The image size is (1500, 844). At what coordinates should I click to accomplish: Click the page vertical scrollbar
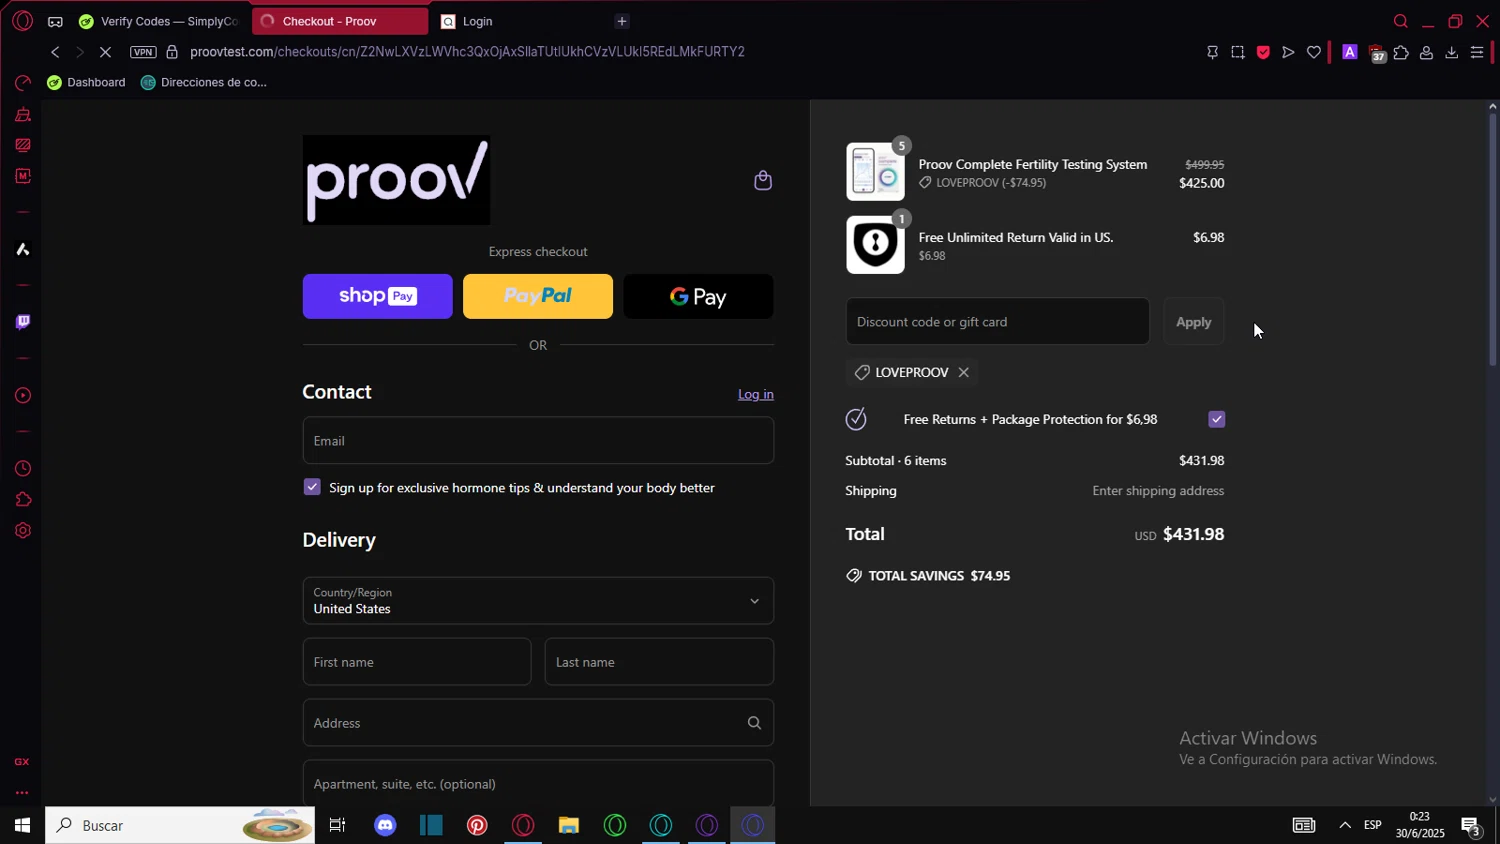point(1492,240)
